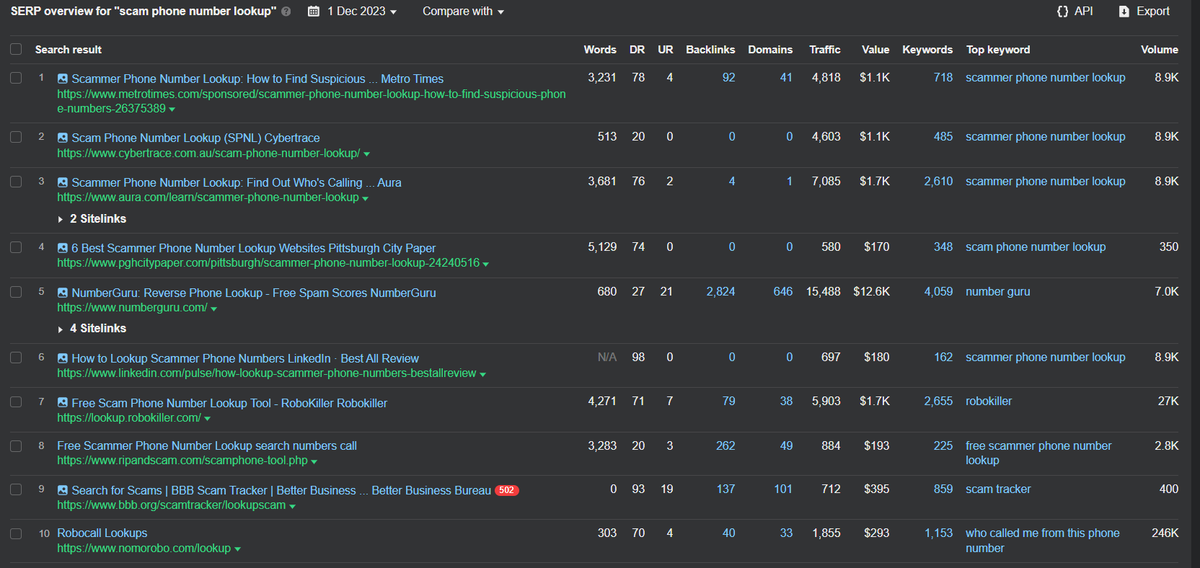Open URL dropdown arrow for aura.com link
The height and width of the screenshot is (568, 1200).
click(x=367, y=199)
